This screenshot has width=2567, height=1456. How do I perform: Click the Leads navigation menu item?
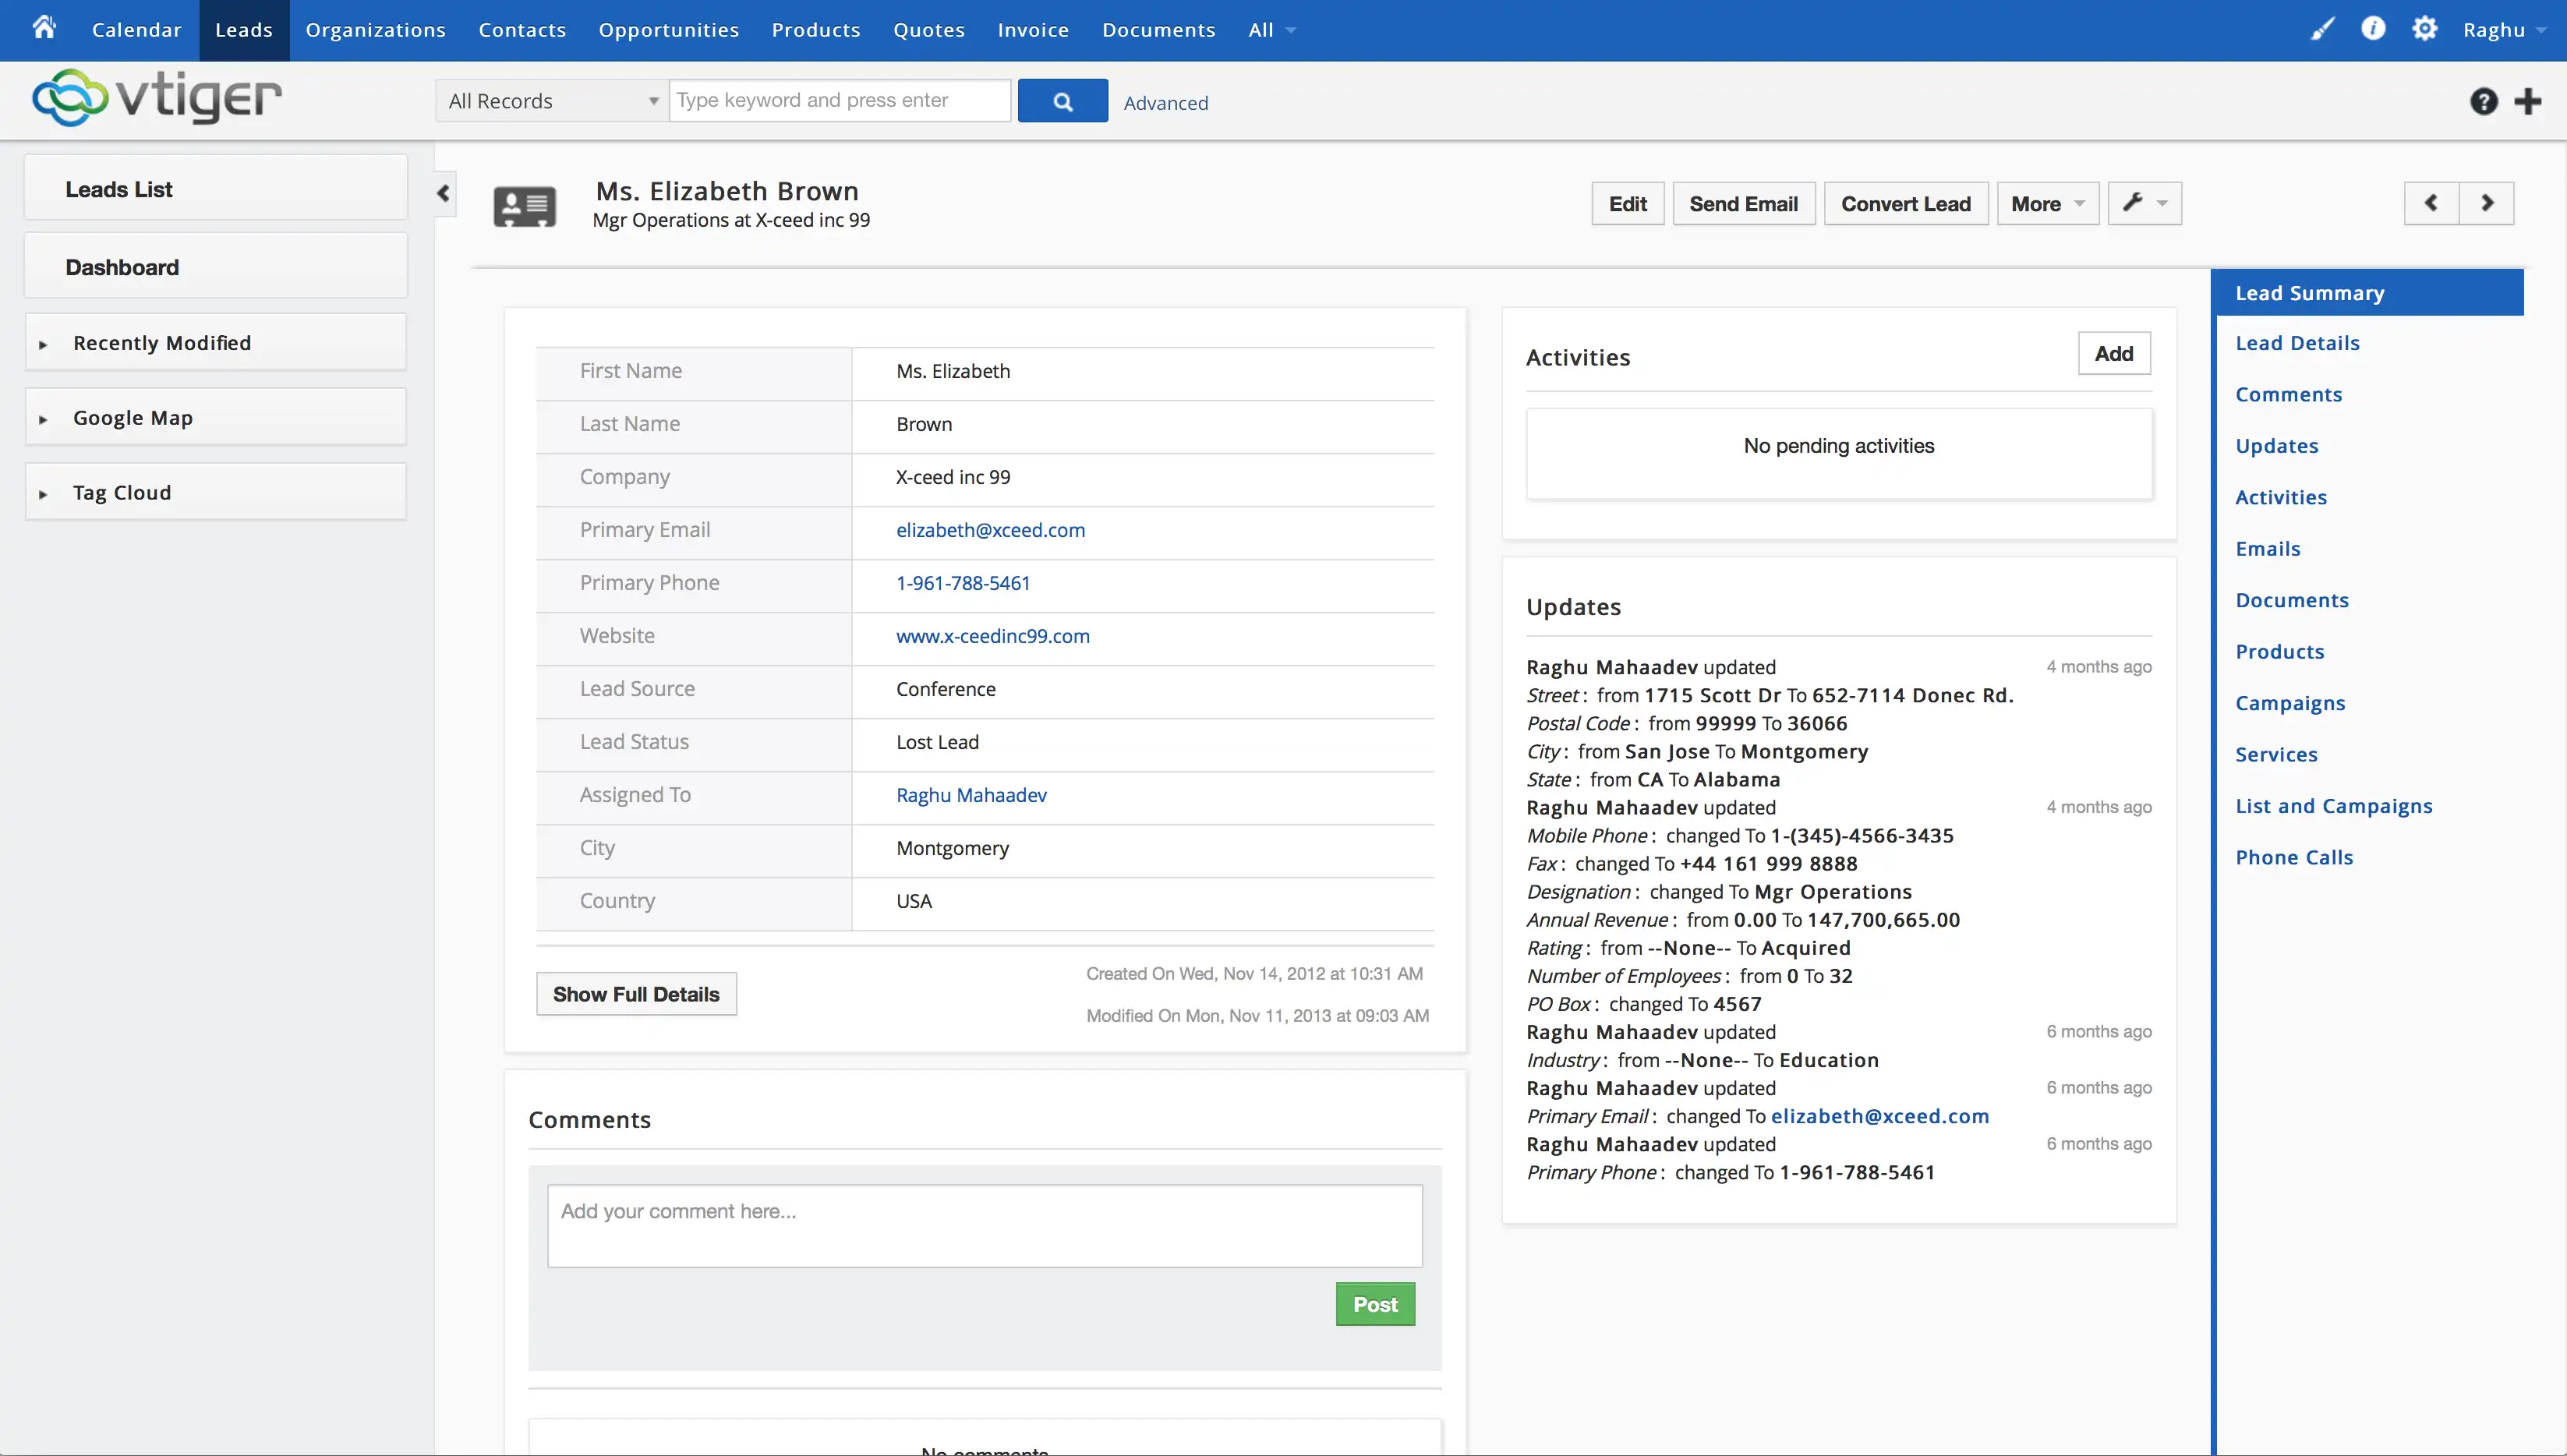243,30
